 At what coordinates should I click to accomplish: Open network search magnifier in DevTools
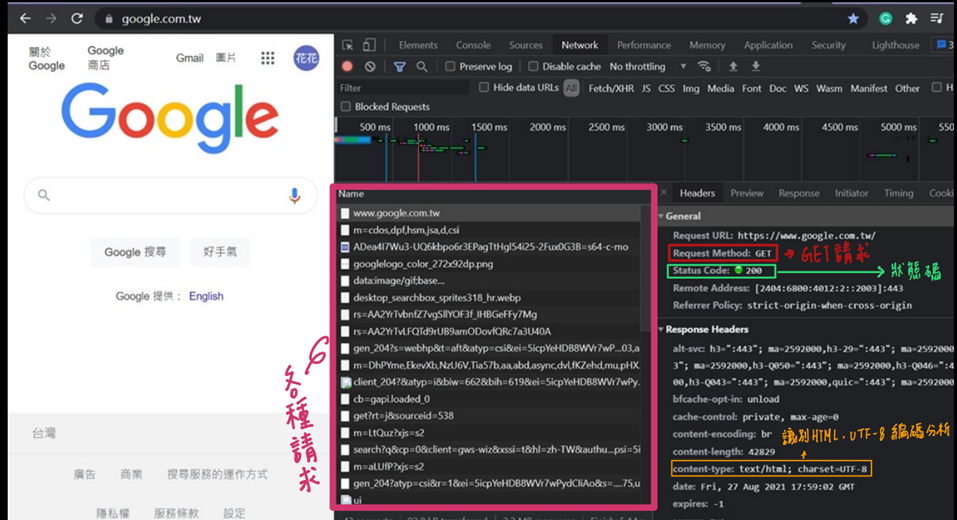click(422, 67)
